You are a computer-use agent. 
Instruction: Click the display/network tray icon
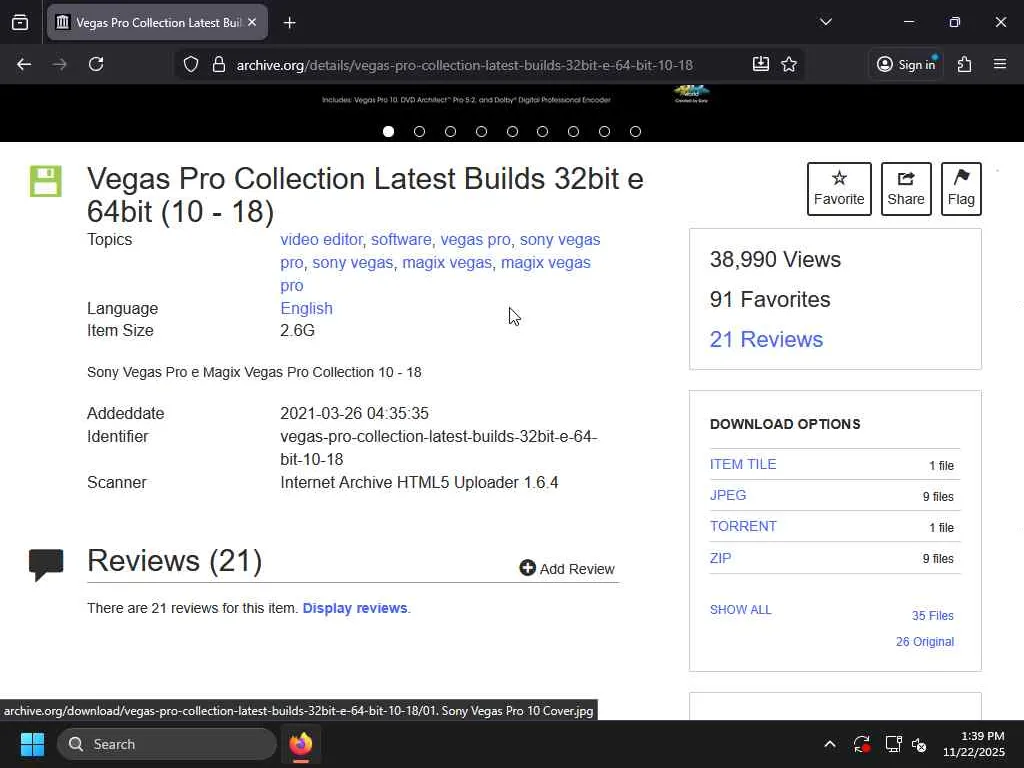coord(893,744)
